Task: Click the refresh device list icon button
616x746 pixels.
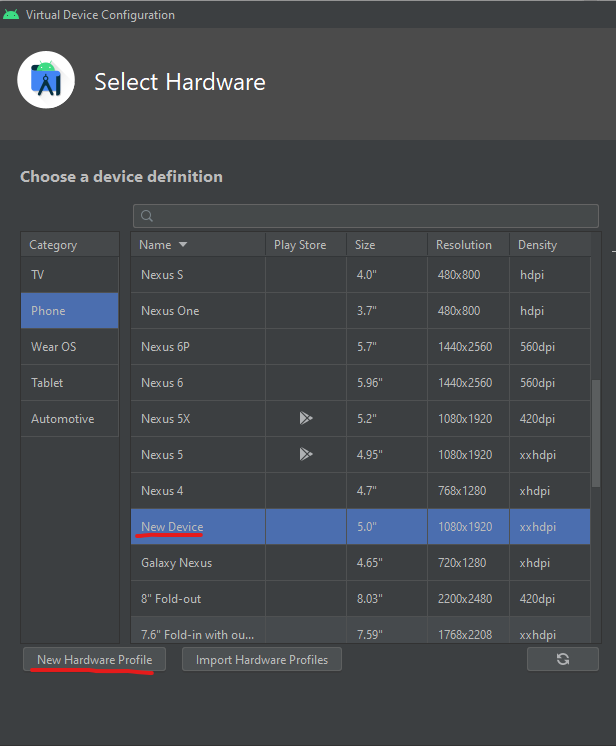Action: (563, 659)
